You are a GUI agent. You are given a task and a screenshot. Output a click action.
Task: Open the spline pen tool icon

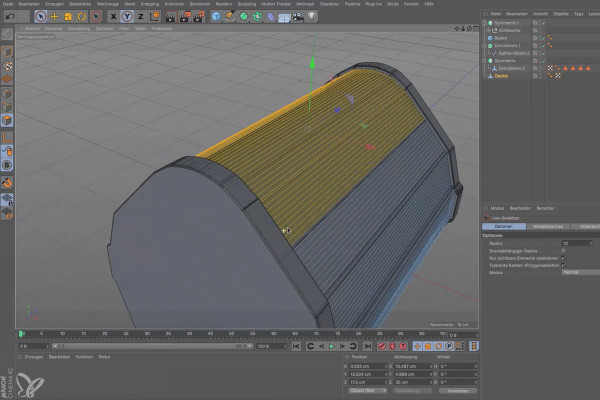230,17
